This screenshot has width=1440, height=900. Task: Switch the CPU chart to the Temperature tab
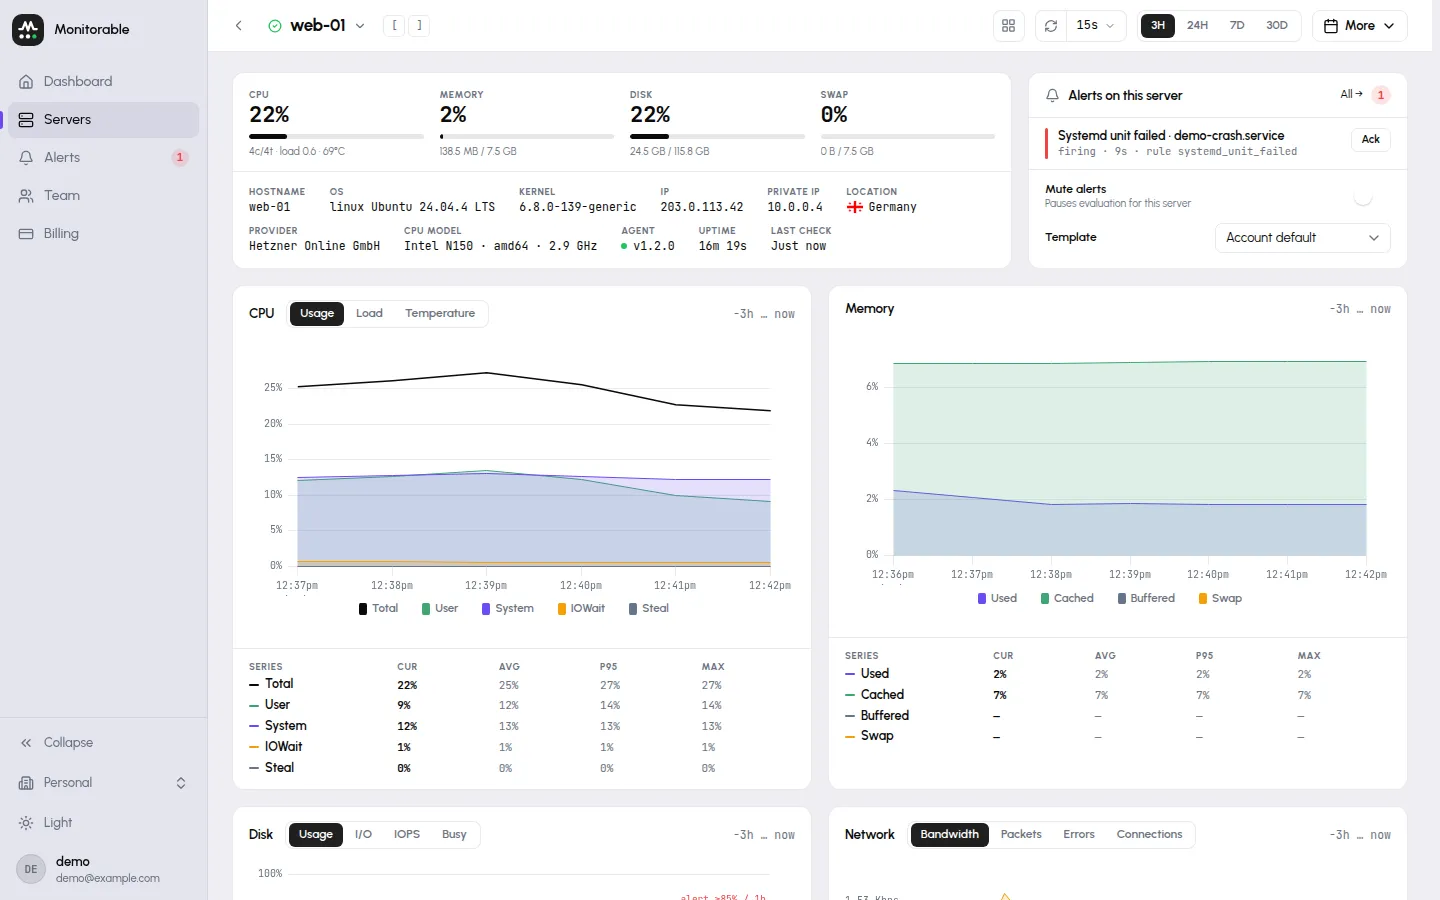coord(440,314)
